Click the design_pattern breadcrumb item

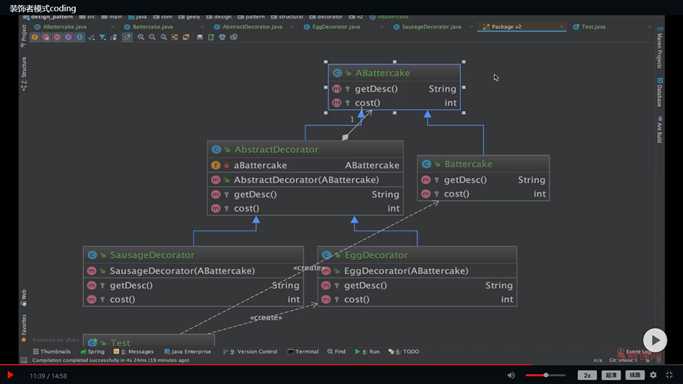click(48, 17)
